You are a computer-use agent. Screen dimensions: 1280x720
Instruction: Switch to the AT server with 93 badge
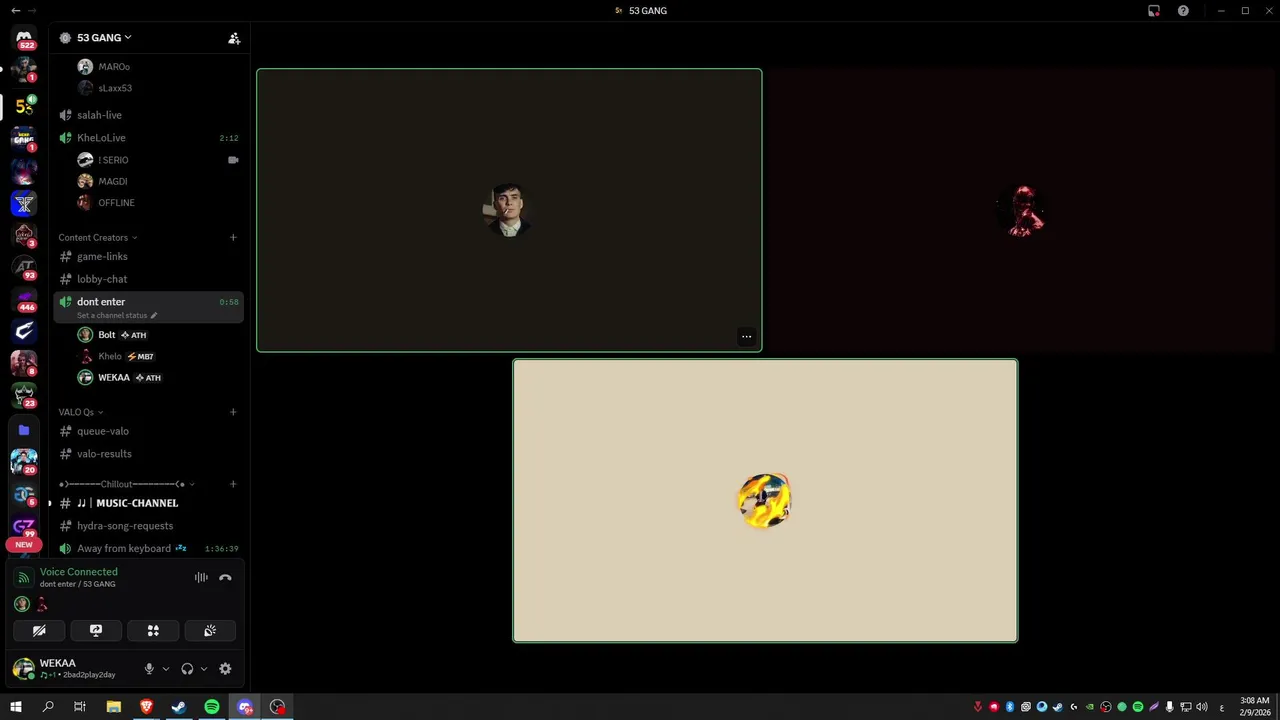click(x=24, y=266)
